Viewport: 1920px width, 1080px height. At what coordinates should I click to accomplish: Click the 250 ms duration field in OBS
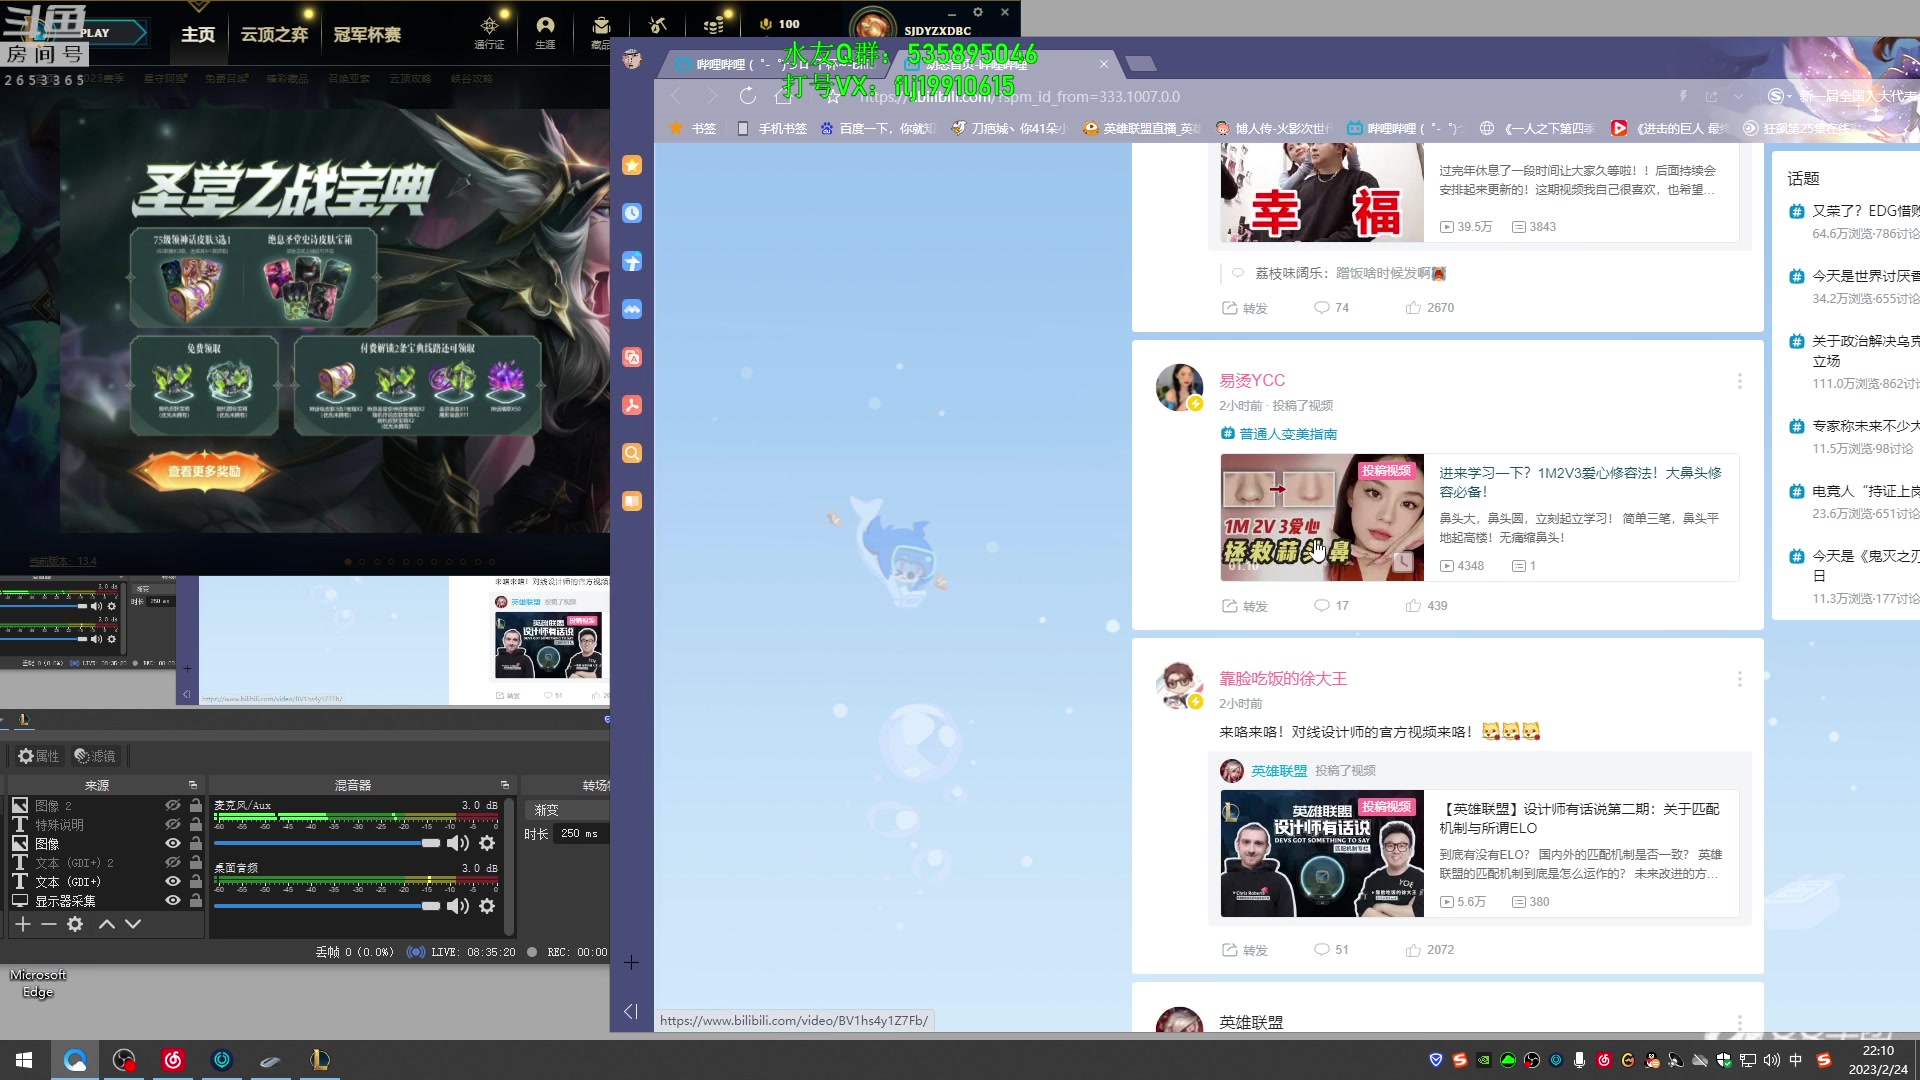(582, 833)
